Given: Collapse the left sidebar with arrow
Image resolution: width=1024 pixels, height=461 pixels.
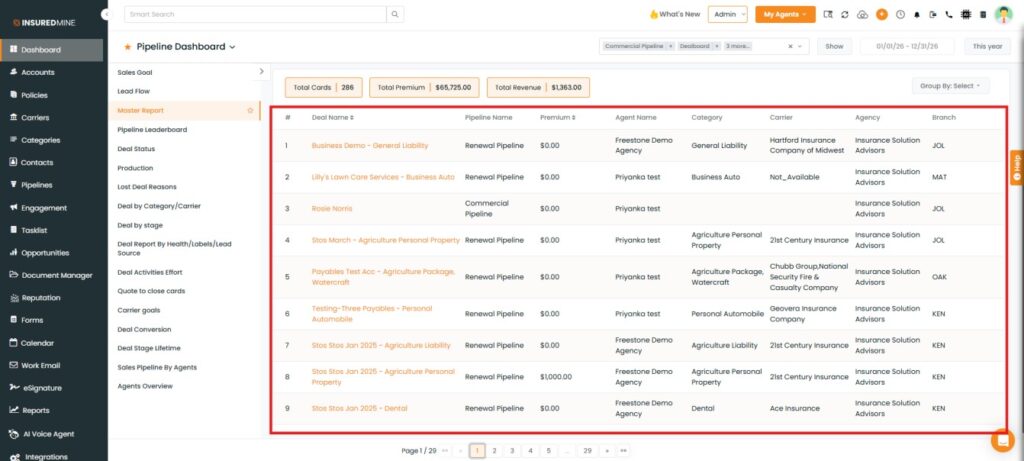Looking at the screenshot, I should [x=106, y=14].
